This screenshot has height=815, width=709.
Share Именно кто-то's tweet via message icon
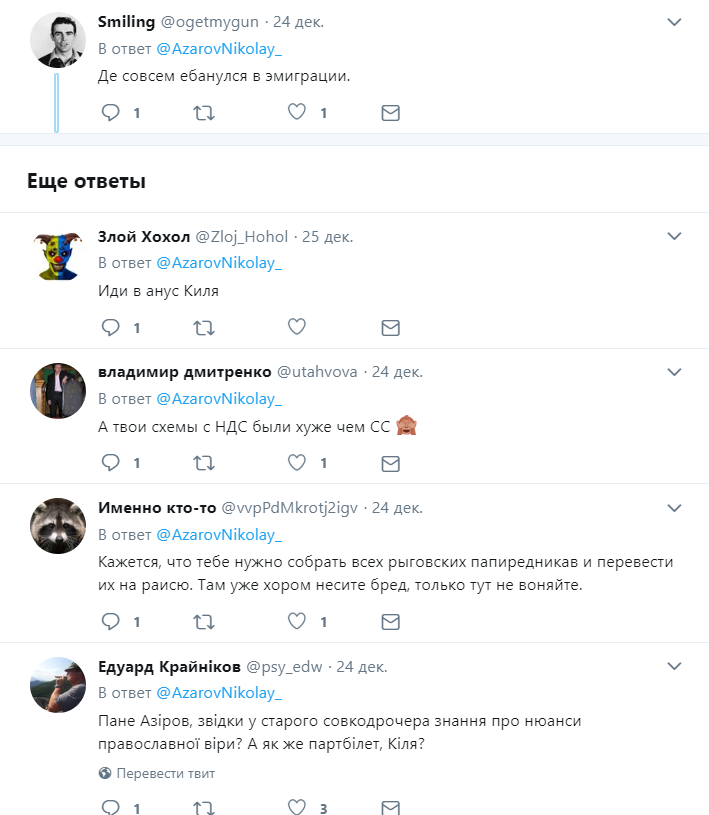pyautogui.click(x=390, y=622)
